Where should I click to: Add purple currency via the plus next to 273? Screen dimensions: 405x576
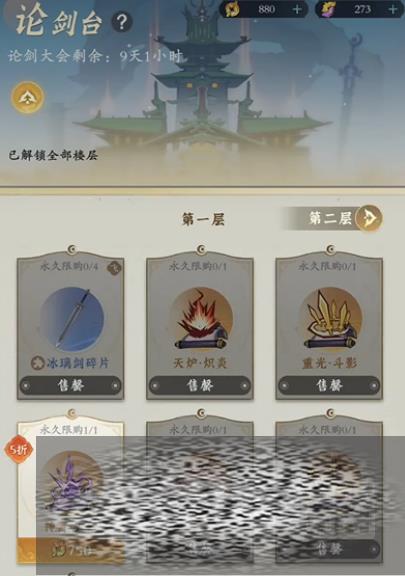click(x=393, y=9)
